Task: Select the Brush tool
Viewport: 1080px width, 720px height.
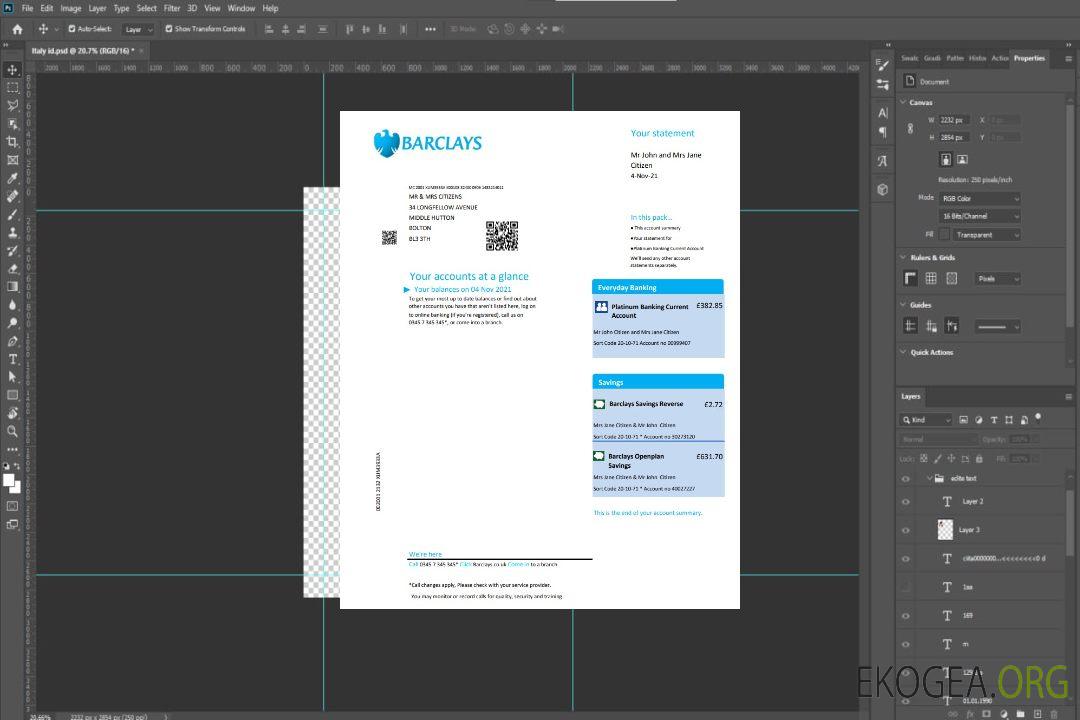Action: [12, 214]
